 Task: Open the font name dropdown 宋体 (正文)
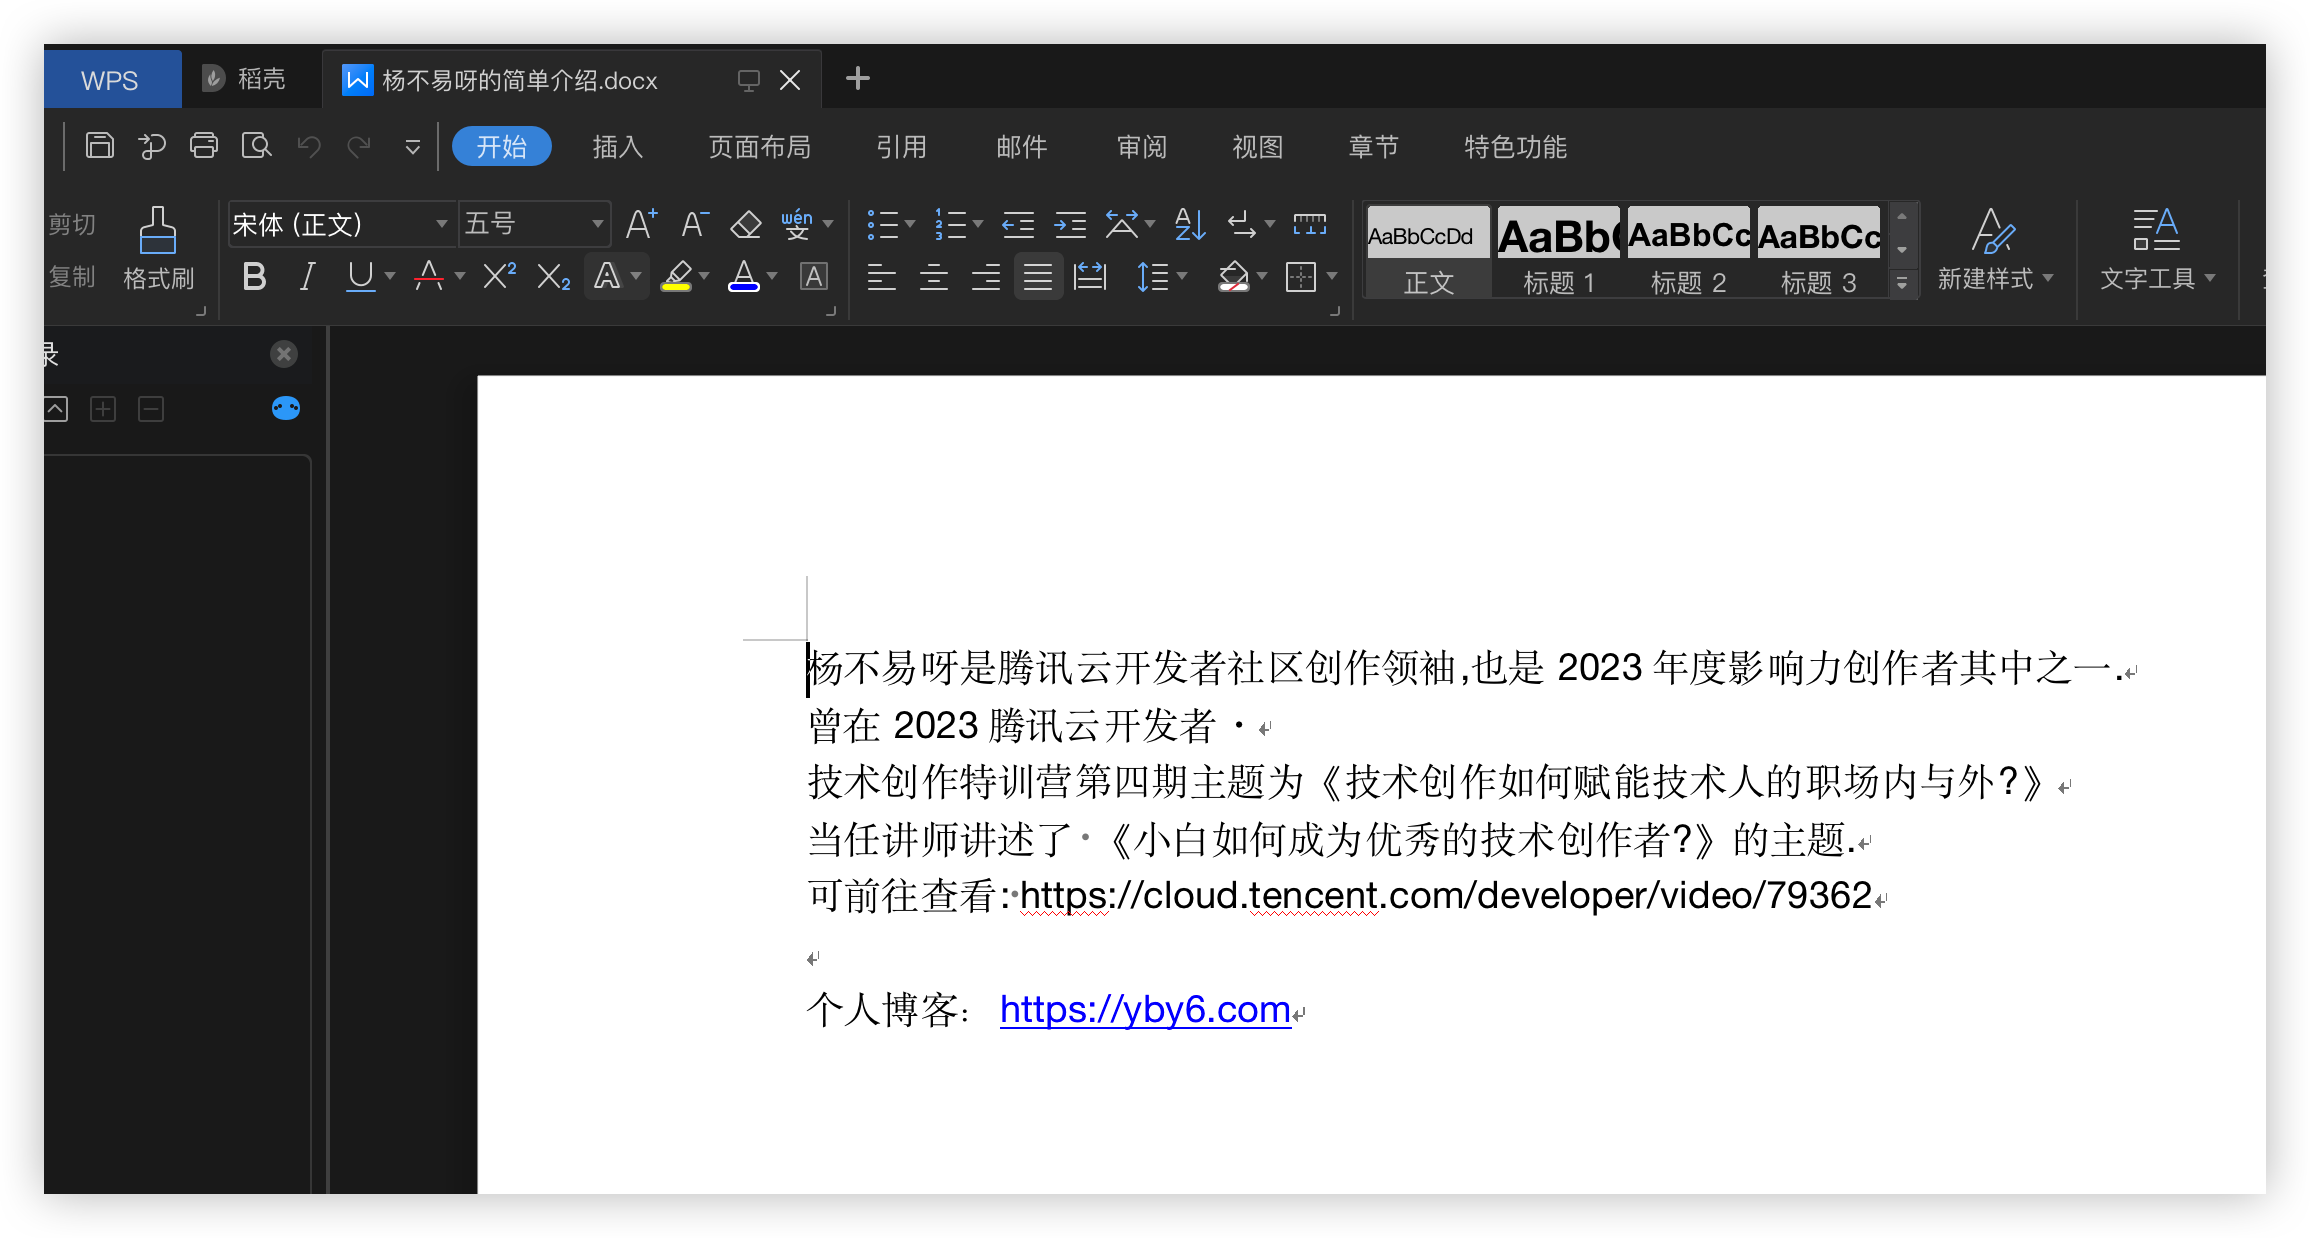pos(441,224)
